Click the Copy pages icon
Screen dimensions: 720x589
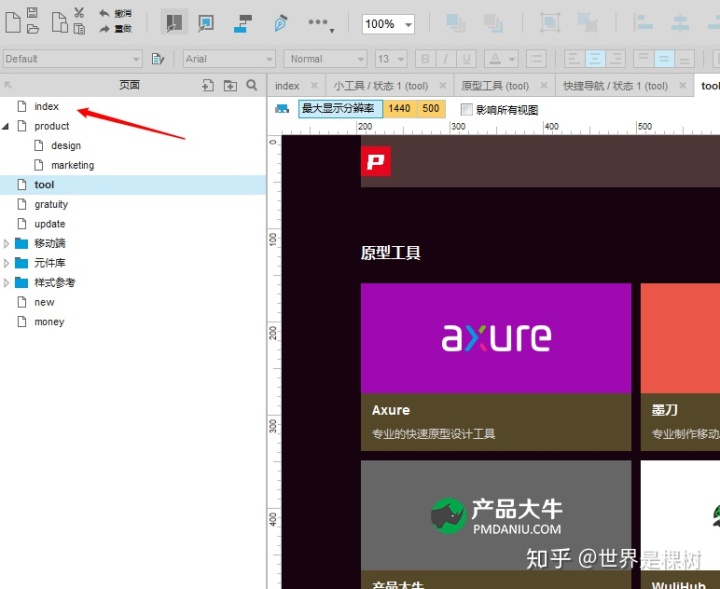point(60,22)
